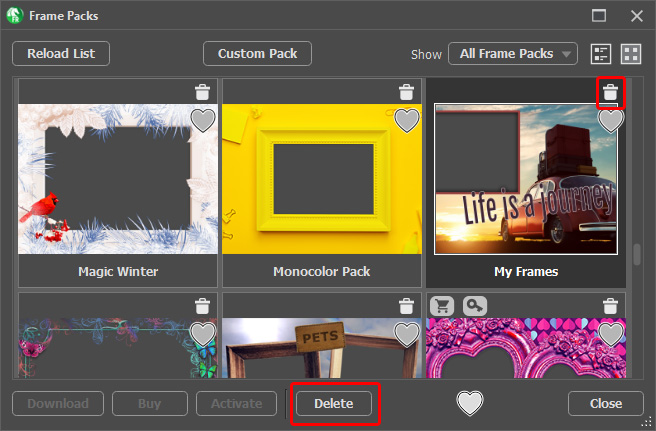Click the Close button

[606, 403]
